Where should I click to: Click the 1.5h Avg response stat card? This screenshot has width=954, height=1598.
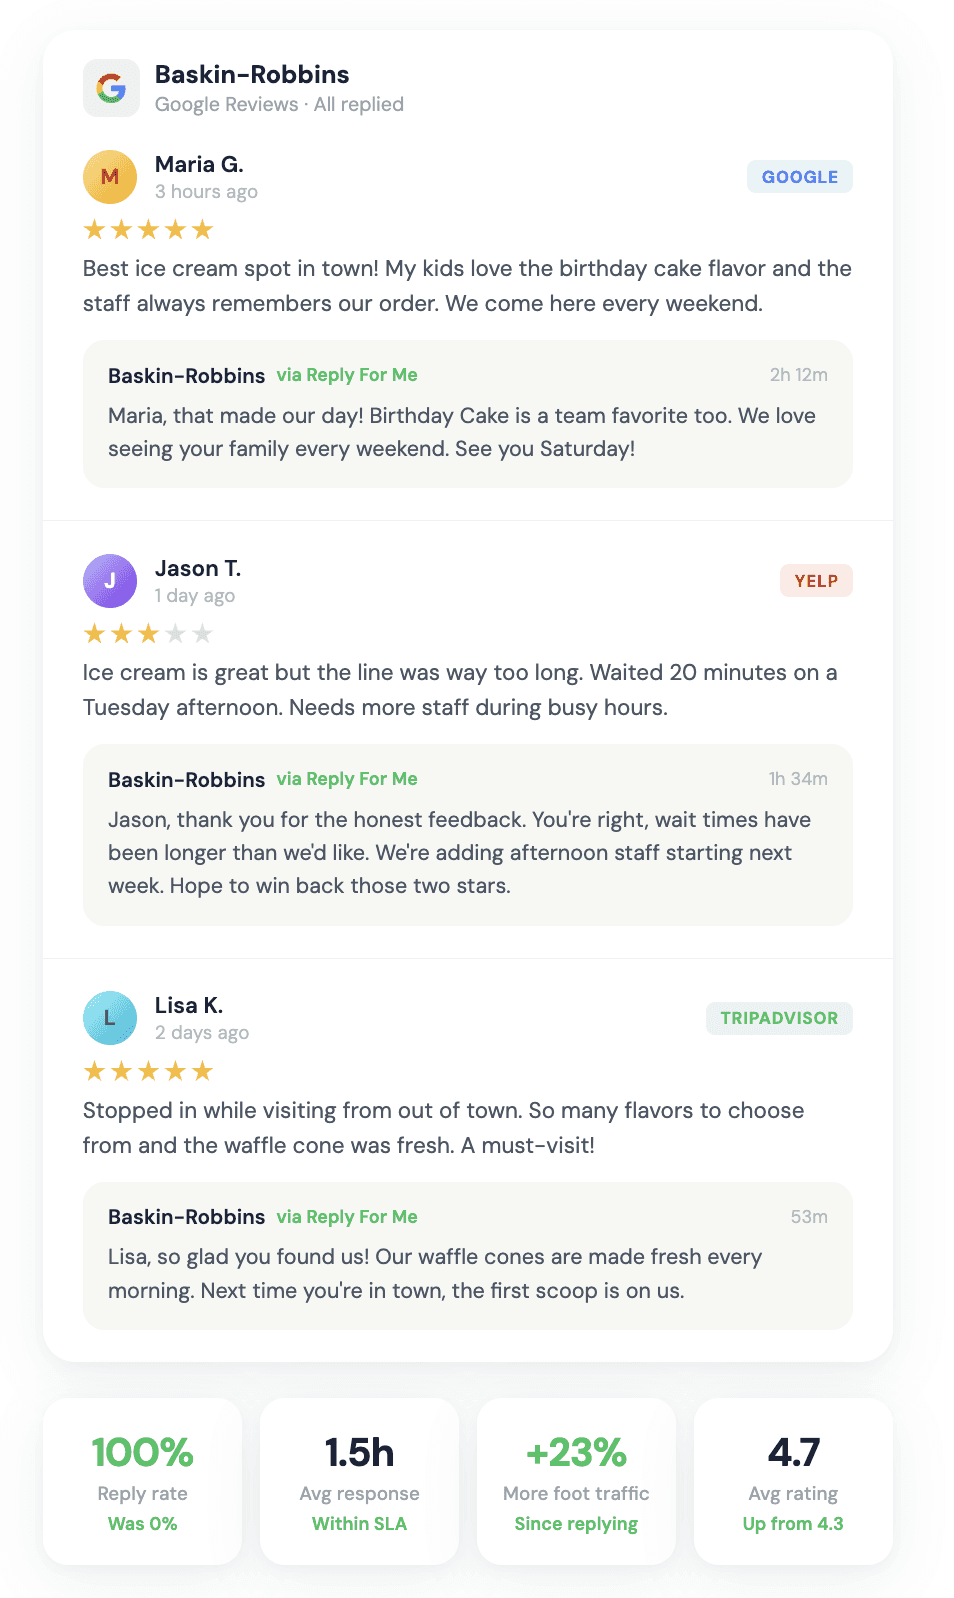click(x=358, y=1482)
